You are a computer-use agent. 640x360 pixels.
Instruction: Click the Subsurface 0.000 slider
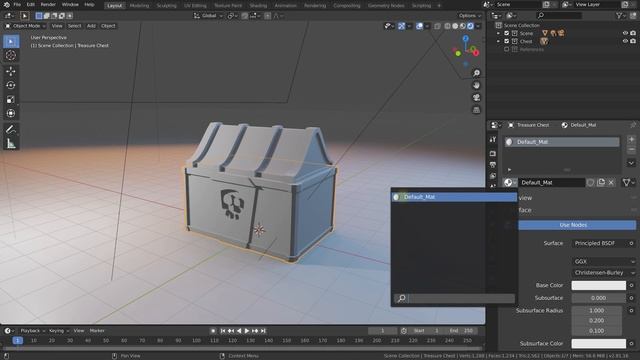pos(598,298)
